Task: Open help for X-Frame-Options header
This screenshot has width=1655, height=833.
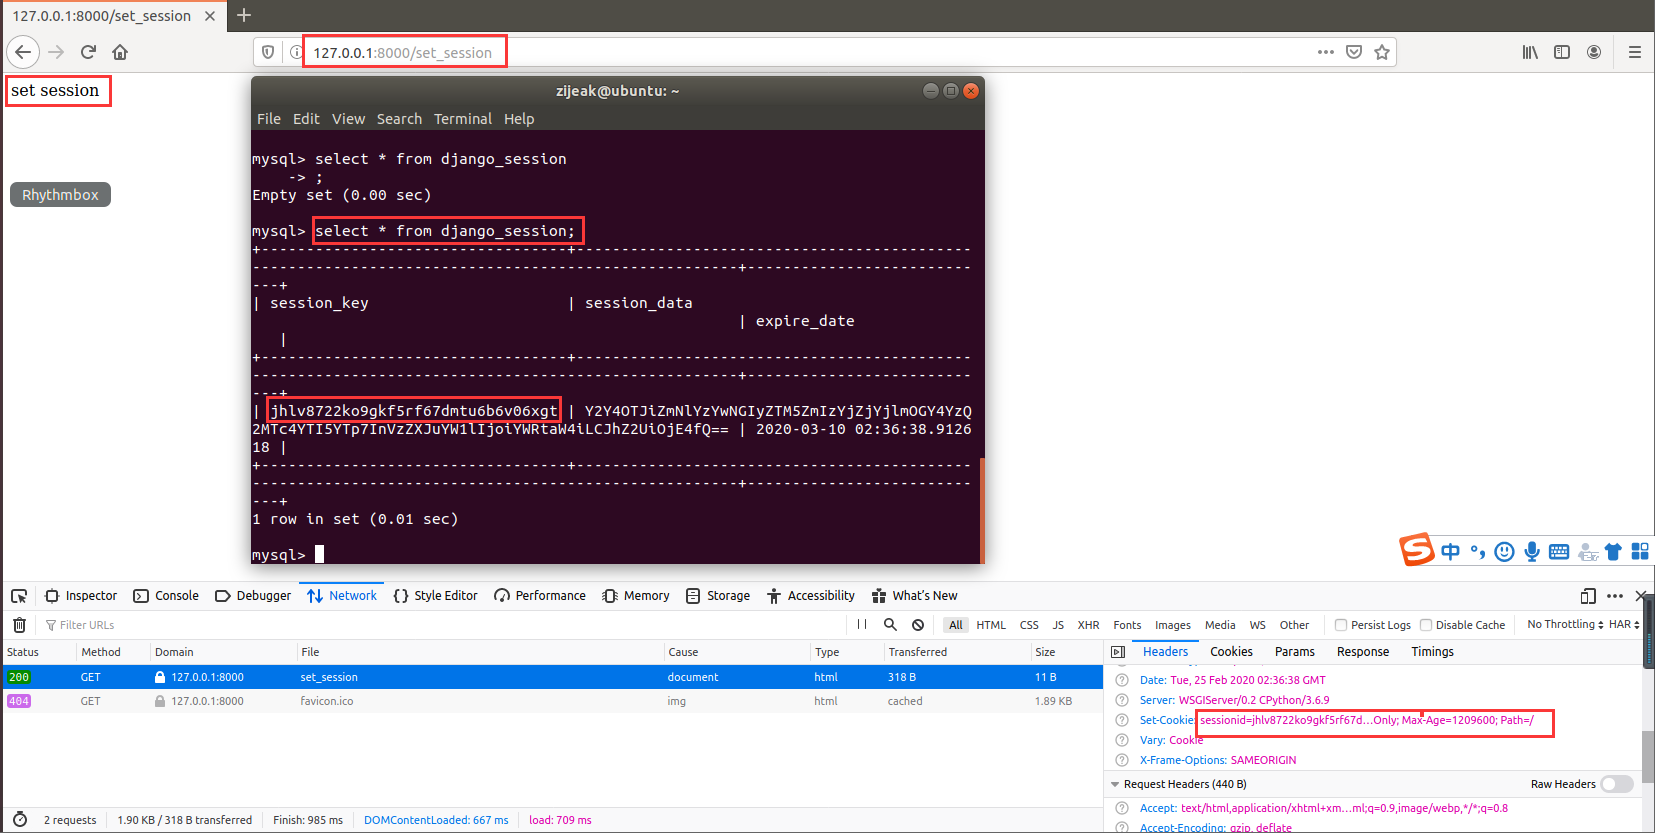Action: coord(1122,760)
